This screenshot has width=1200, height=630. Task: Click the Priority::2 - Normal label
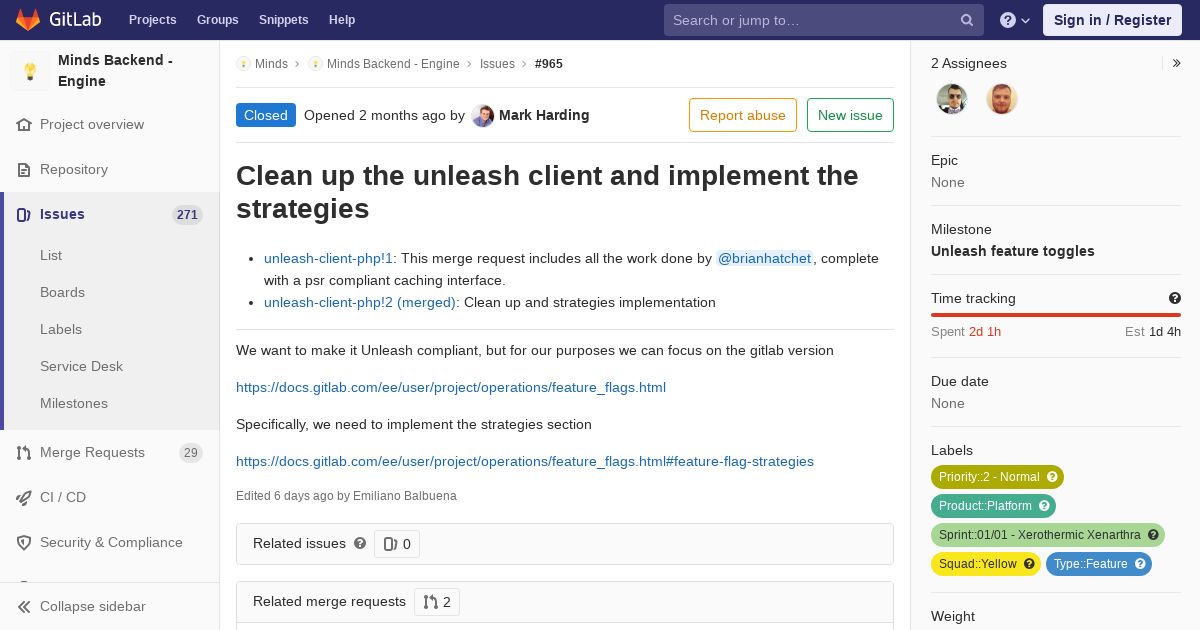tap(997, 477)
